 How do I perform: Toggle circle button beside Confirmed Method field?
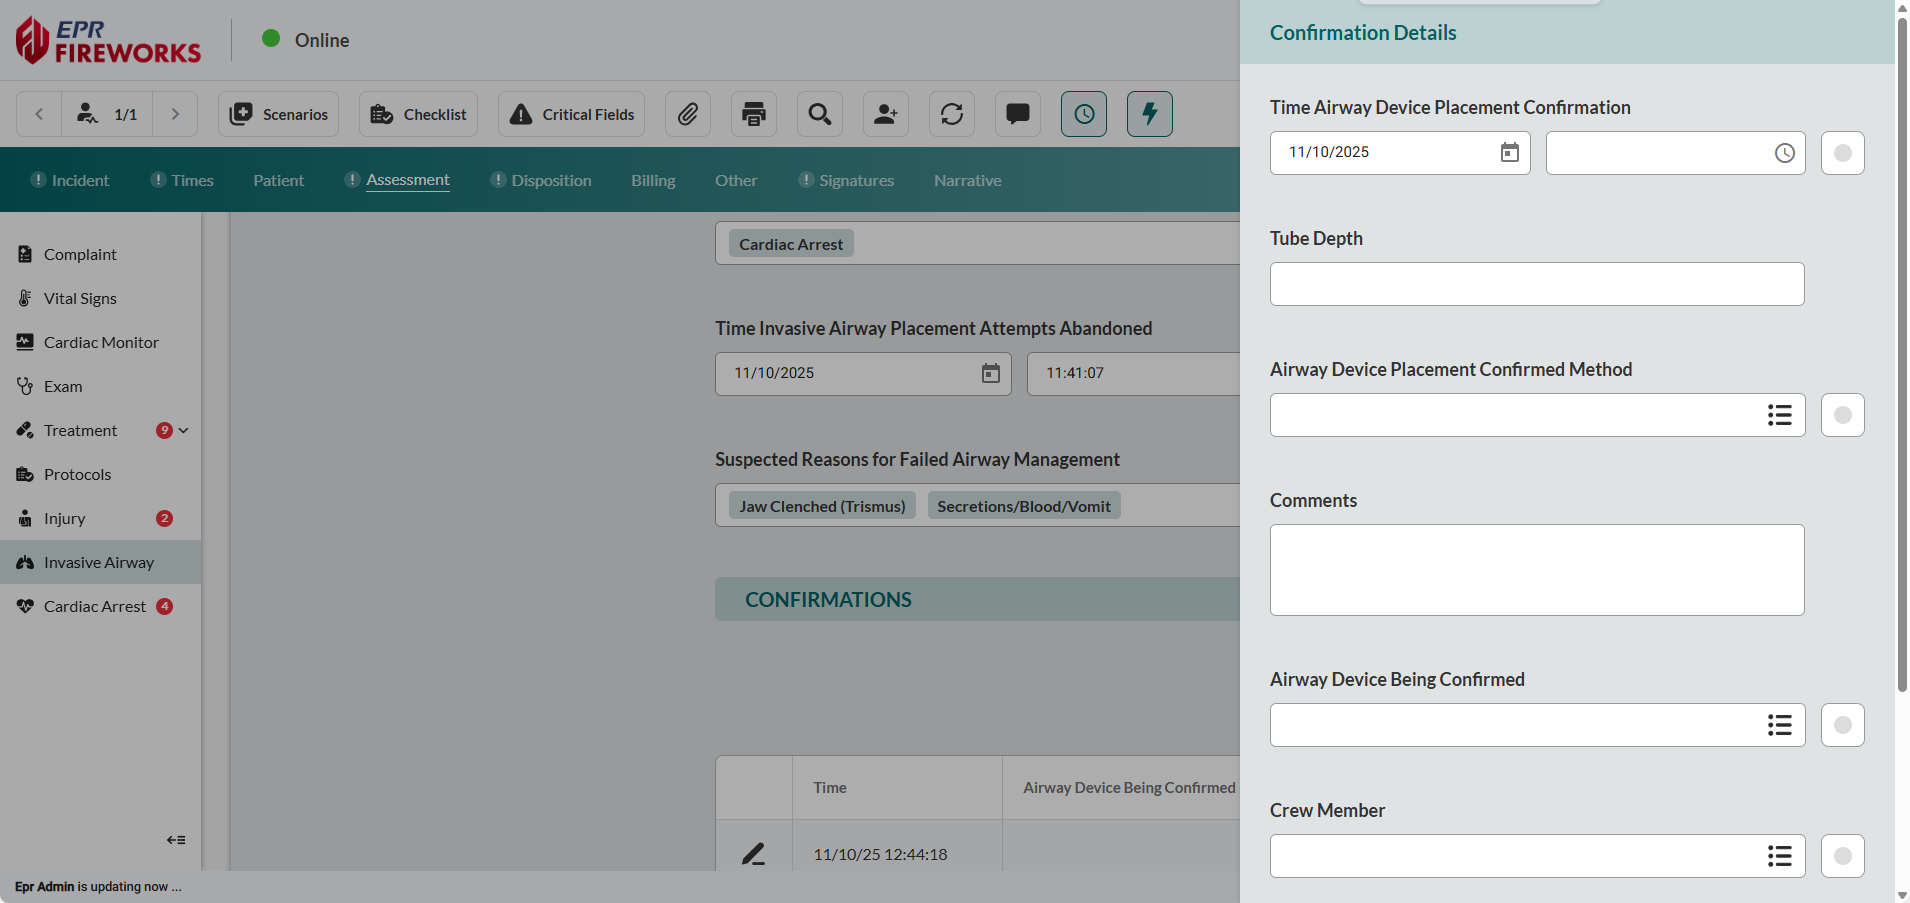[x=1842, y=415]
